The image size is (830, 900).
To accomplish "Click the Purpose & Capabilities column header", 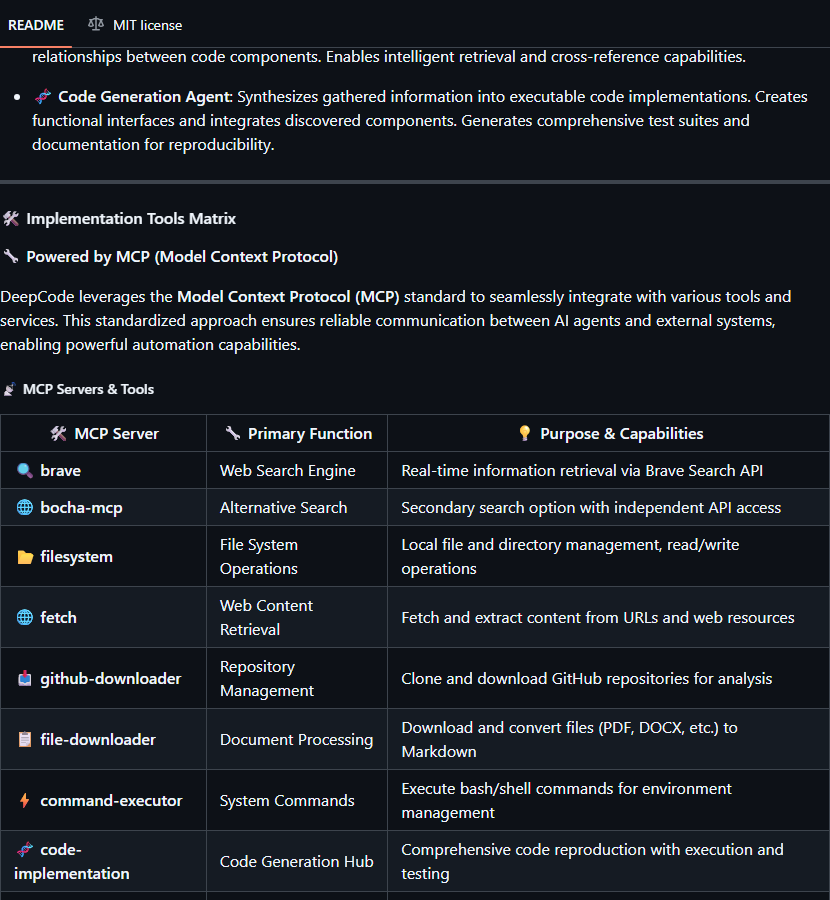I will [x=608, y=433].
